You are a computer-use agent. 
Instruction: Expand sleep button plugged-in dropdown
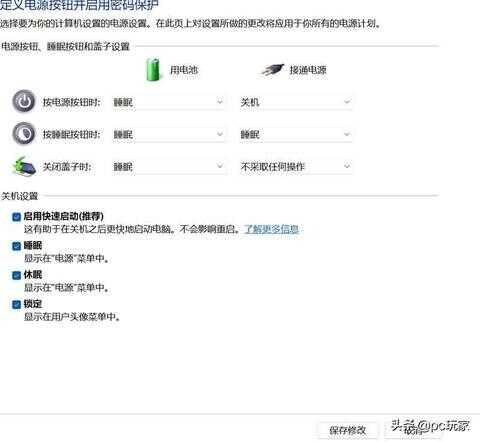(x=295, y=134)
